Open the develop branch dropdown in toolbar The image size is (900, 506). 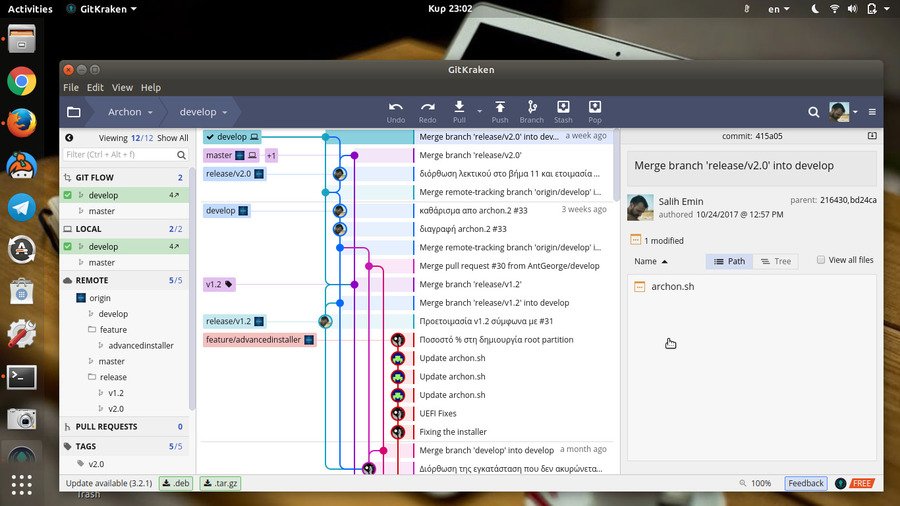[x=203, y=112]
